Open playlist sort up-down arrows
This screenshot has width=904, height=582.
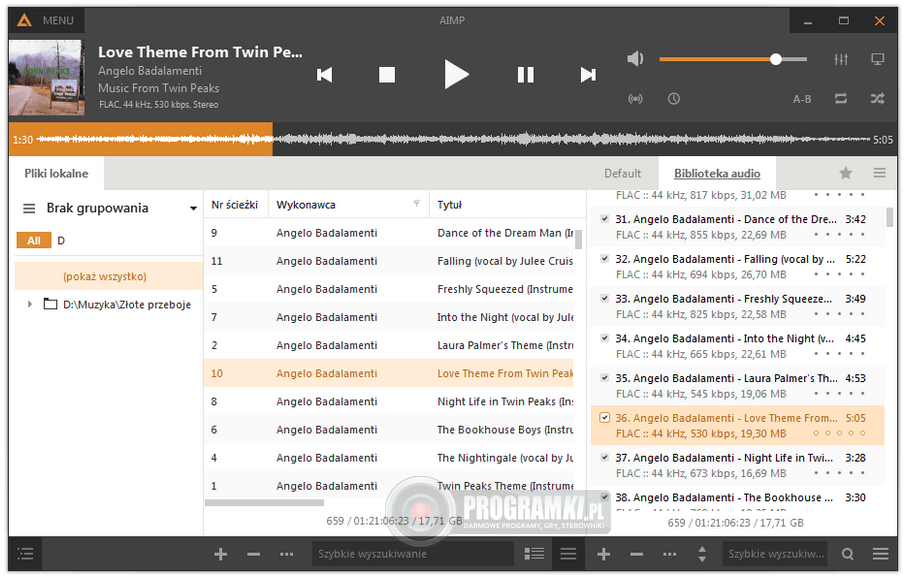[702, 554]
